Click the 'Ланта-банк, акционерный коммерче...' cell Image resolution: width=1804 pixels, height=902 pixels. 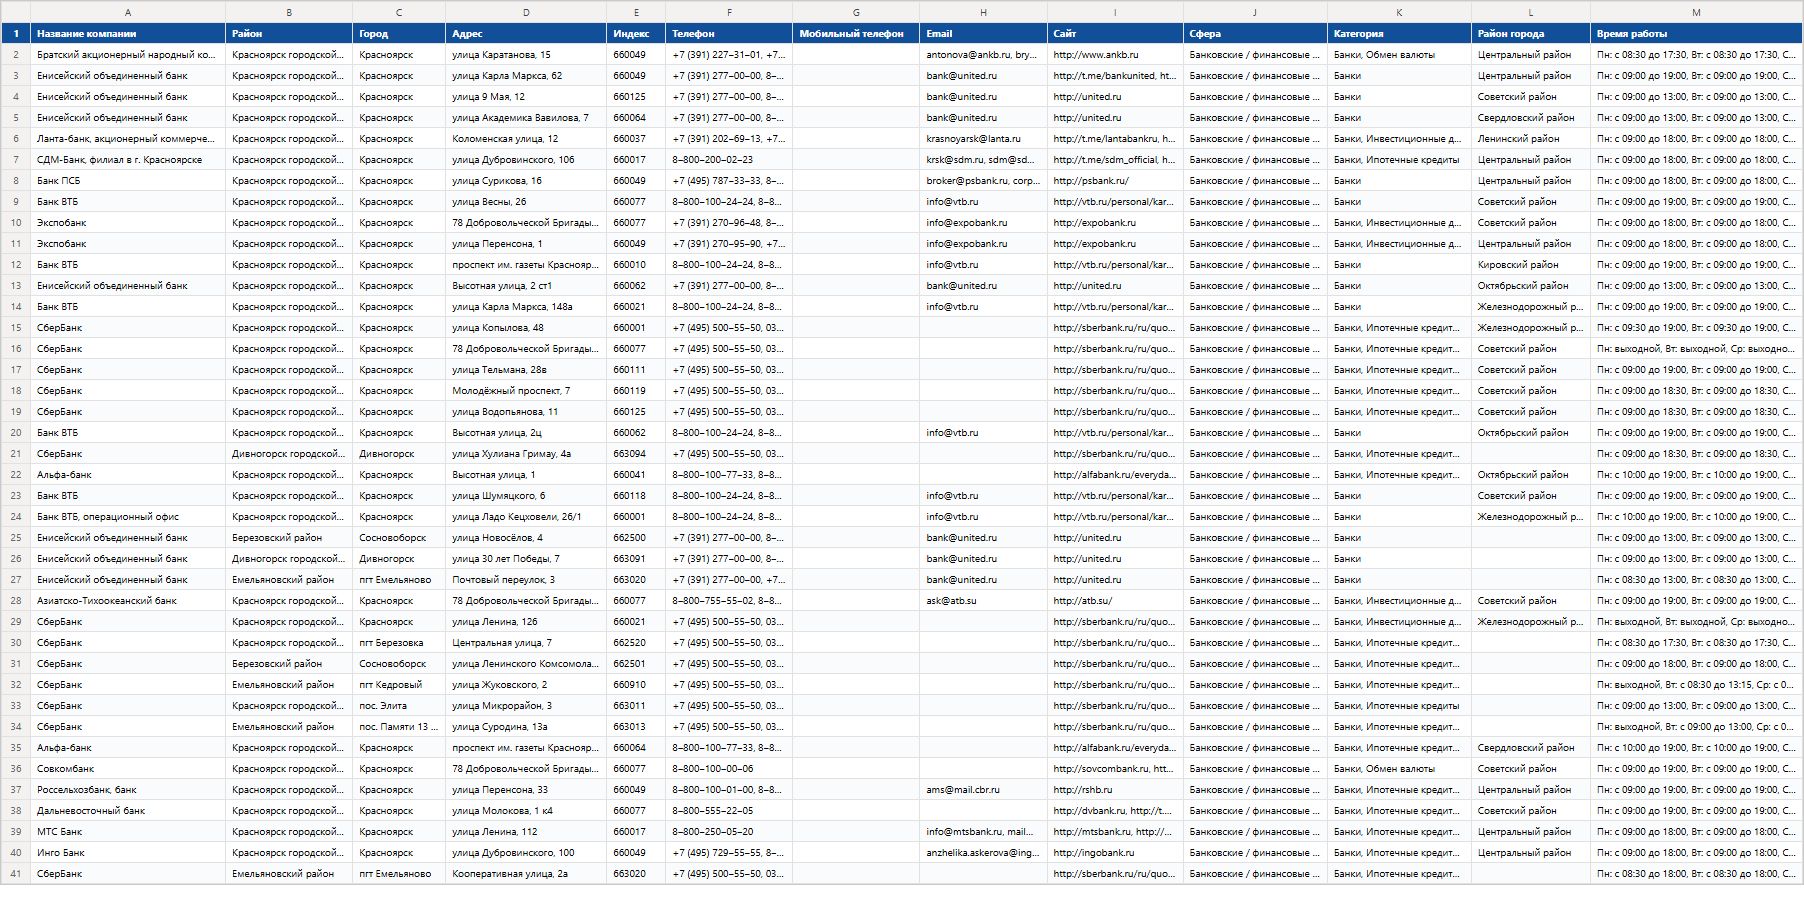128,139
